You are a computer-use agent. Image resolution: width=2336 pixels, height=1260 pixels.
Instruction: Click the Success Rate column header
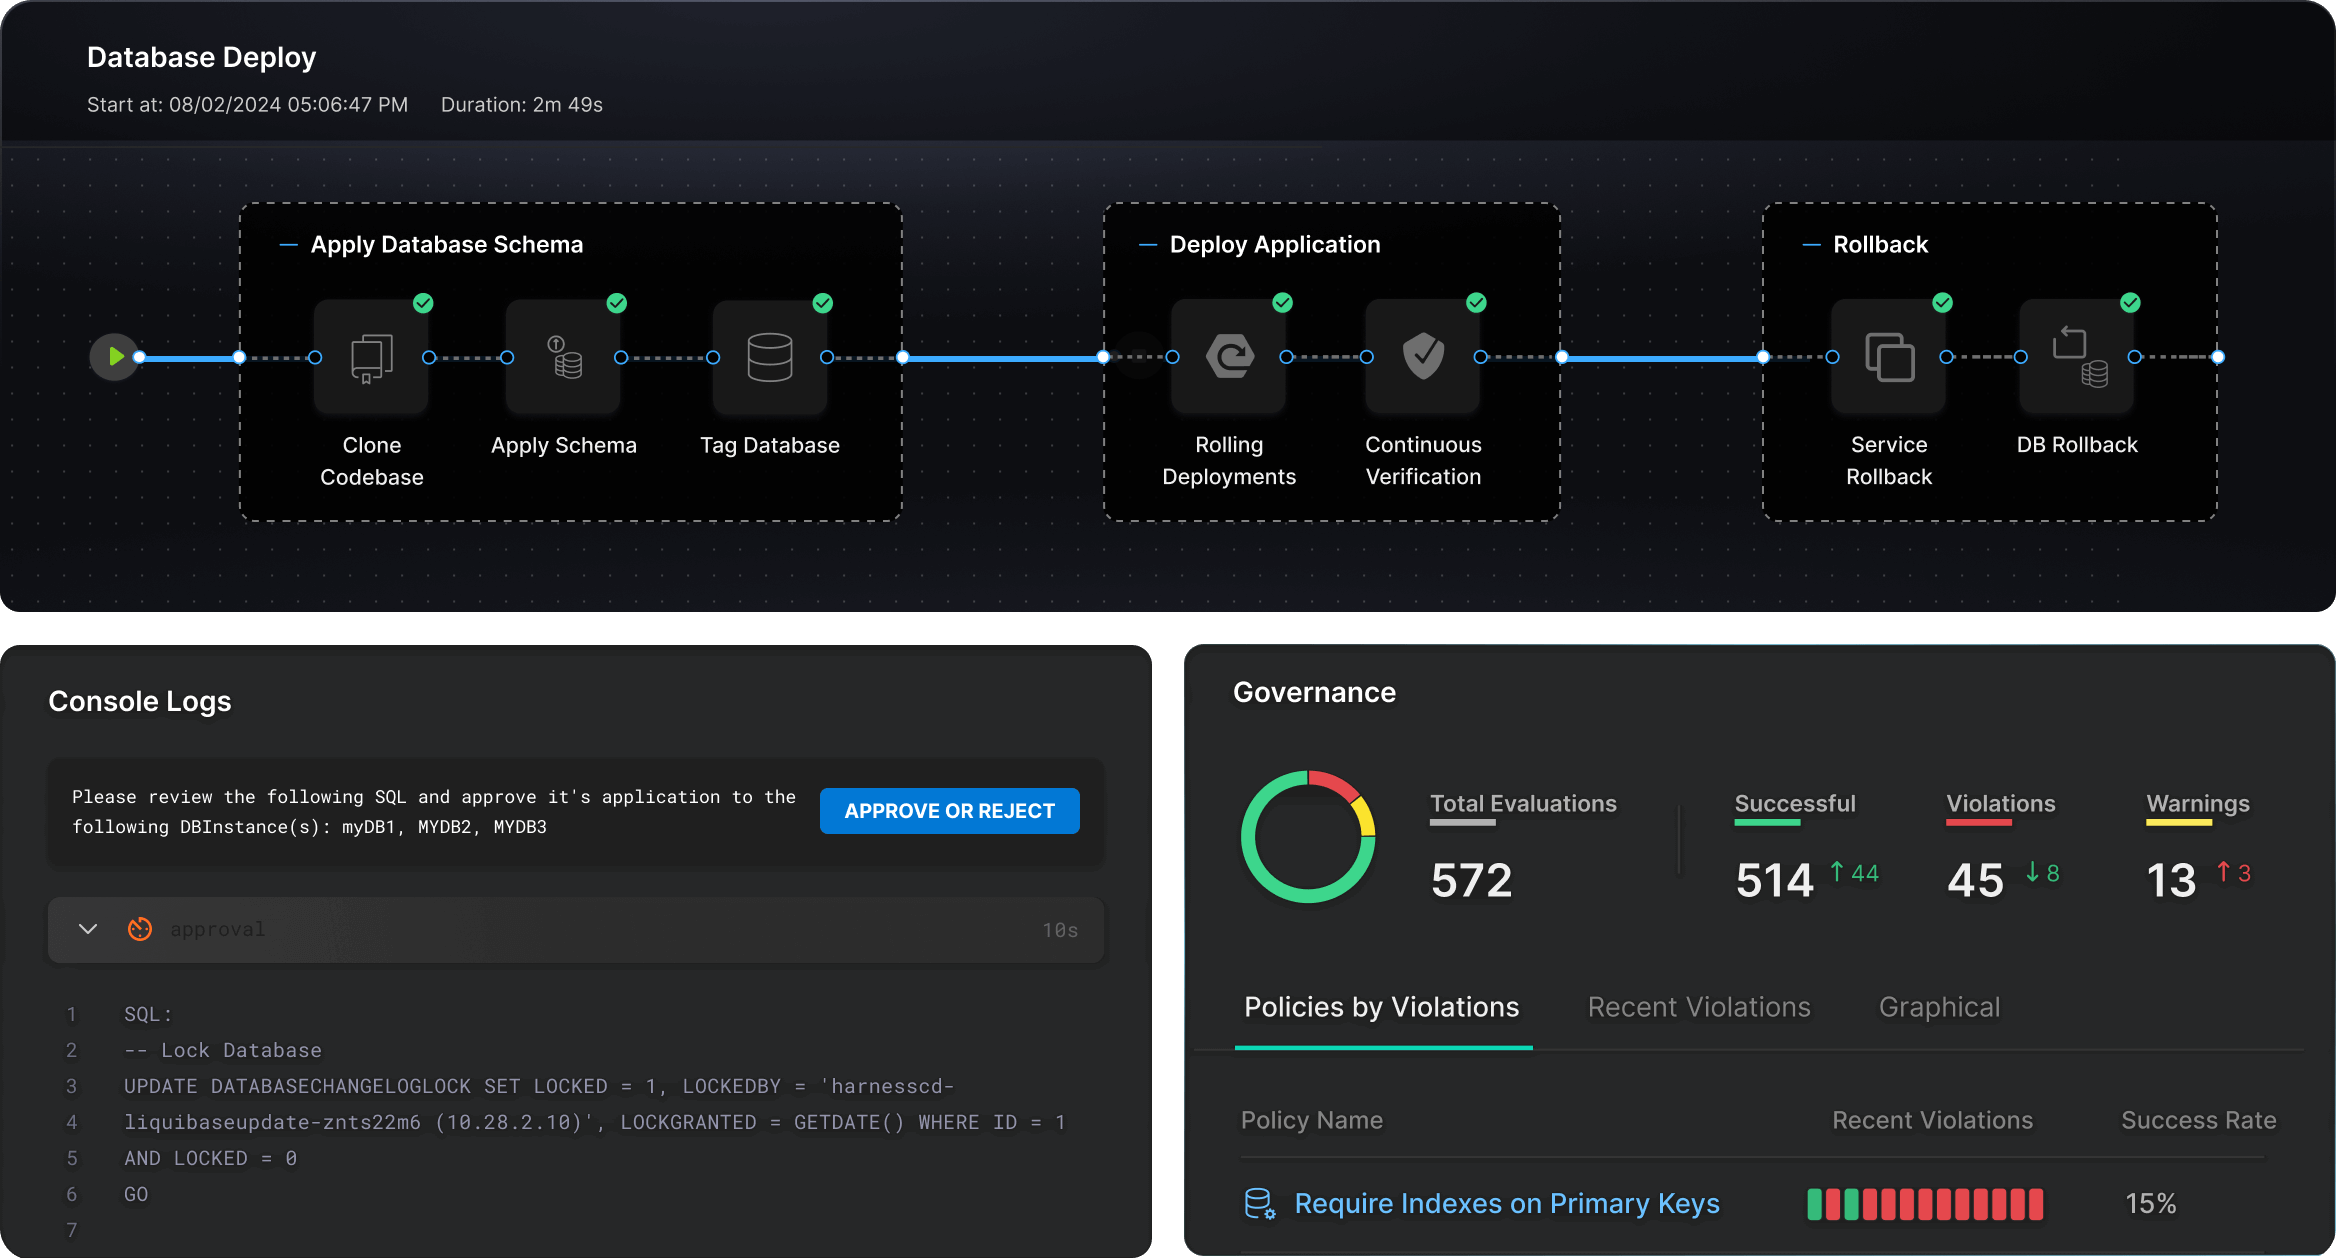(2199, 1121)
